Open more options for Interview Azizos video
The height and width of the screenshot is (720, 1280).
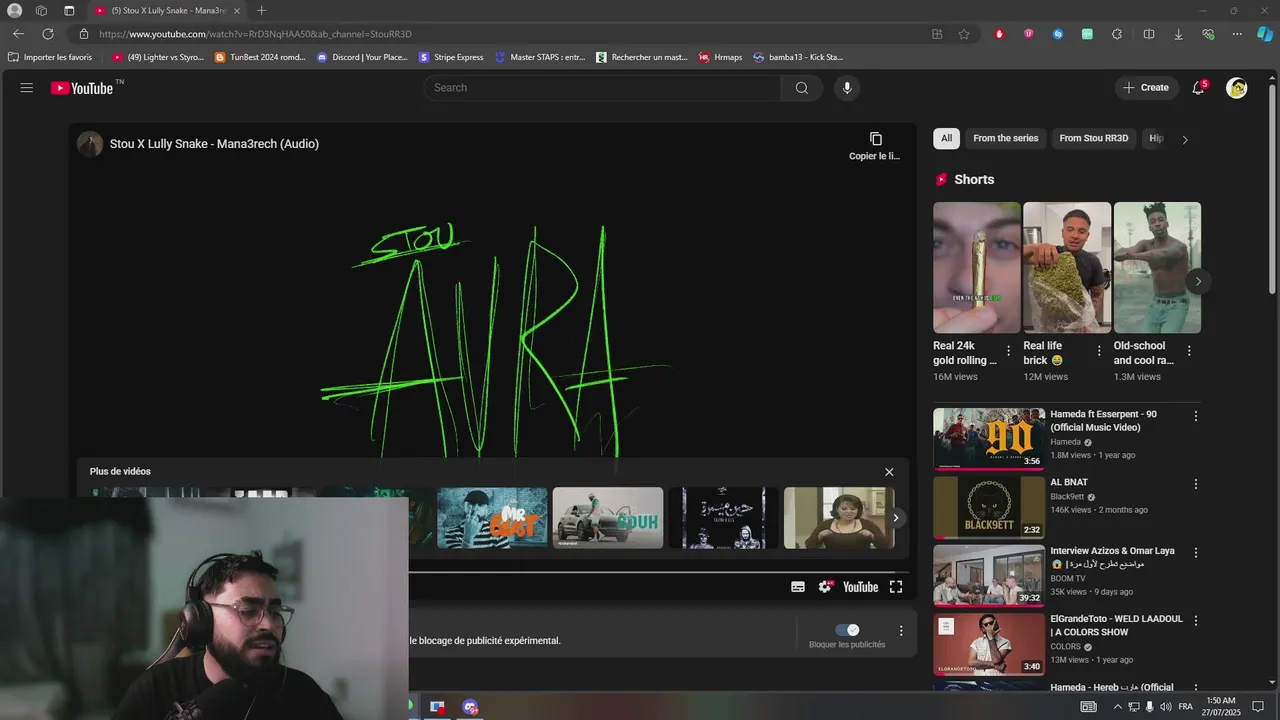[1195, 552]
